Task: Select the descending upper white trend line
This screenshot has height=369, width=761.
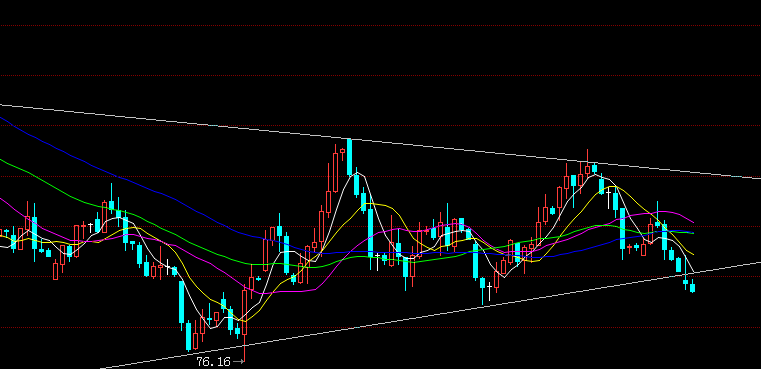Action: click(380, 141)
